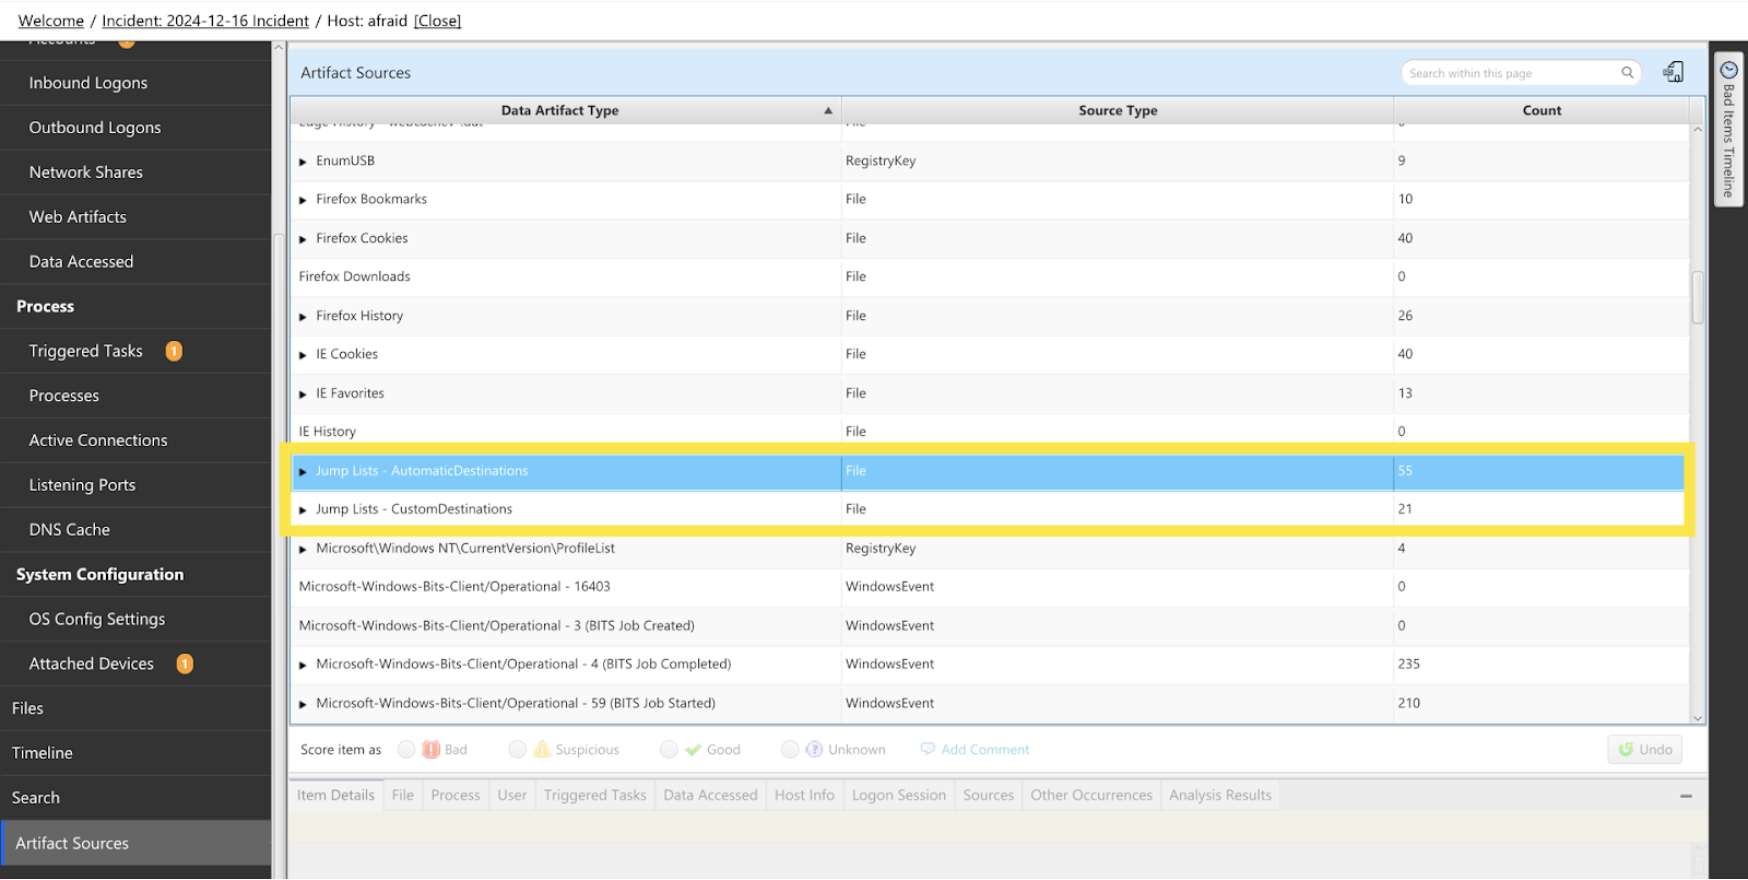Open the Sources tab
This screenshot has width=1748, height=880.
click(988, 795)
